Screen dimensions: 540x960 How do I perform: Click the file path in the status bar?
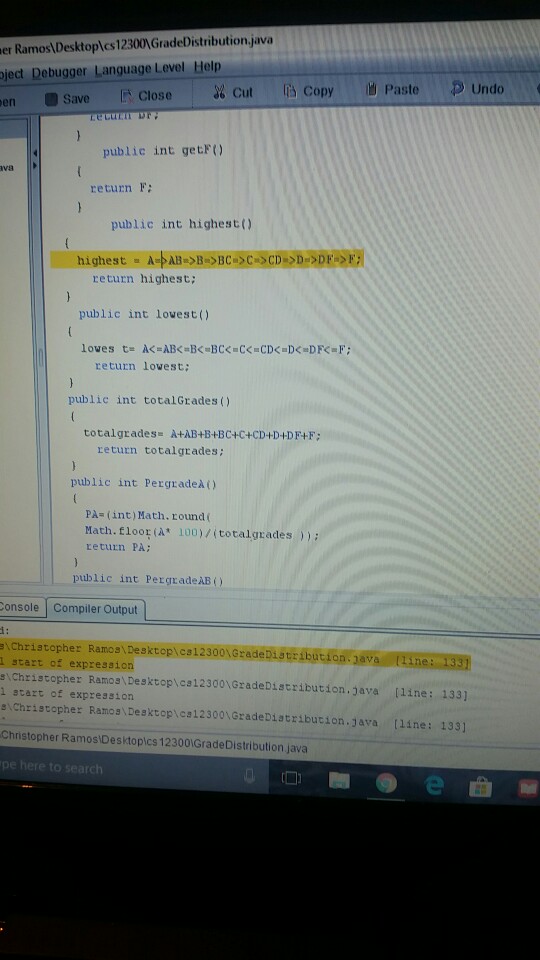(154, 742)
